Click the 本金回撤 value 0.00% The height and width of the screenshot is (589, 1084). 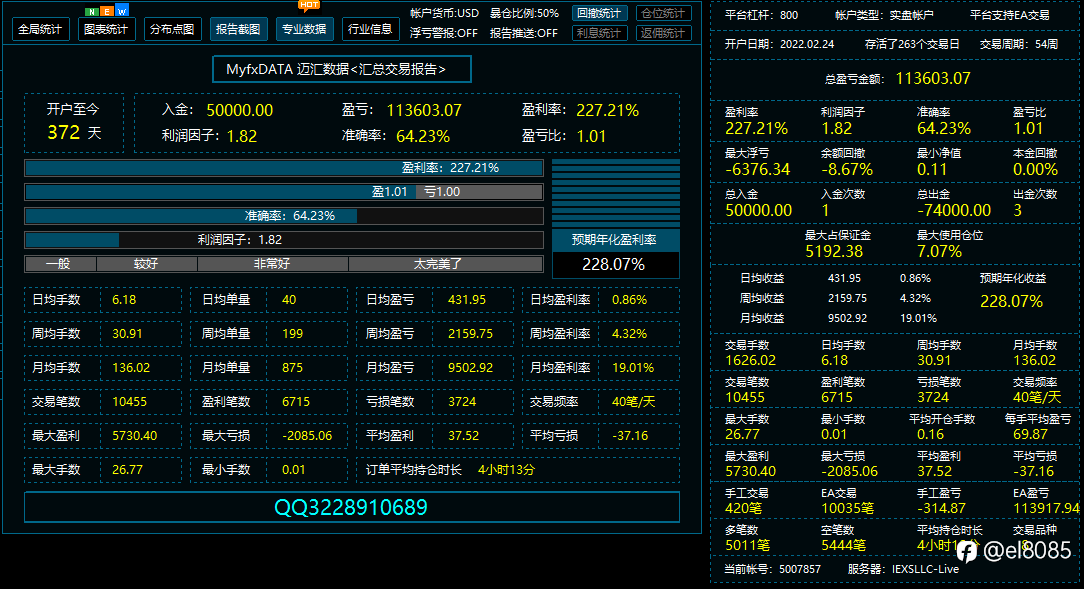1035,169
